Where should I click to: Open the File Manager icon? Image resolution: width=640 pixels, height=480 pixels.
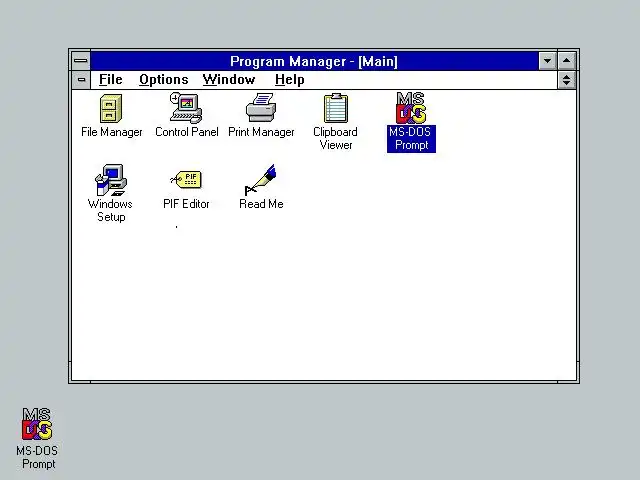111,109
